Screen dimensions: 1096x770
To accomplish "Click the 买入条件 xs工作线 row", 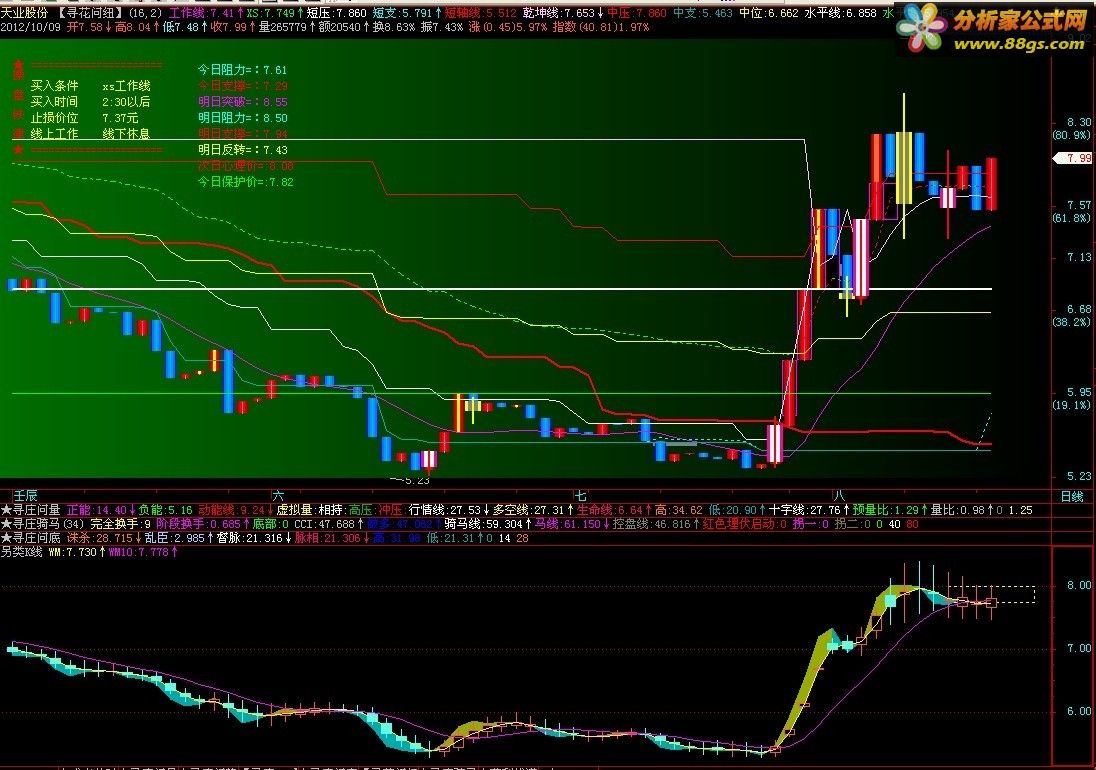I will click(90, 86).
